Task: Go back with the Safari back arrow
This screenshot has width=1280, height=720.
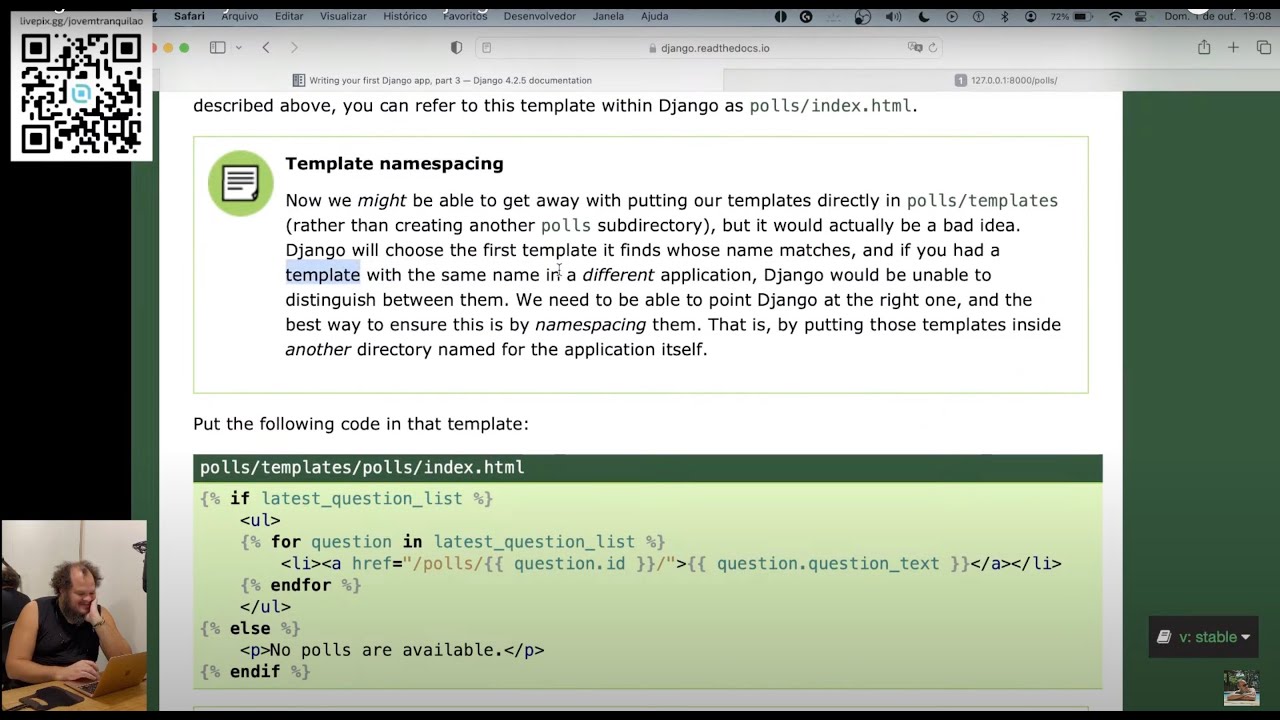Action: pos(266,48)
